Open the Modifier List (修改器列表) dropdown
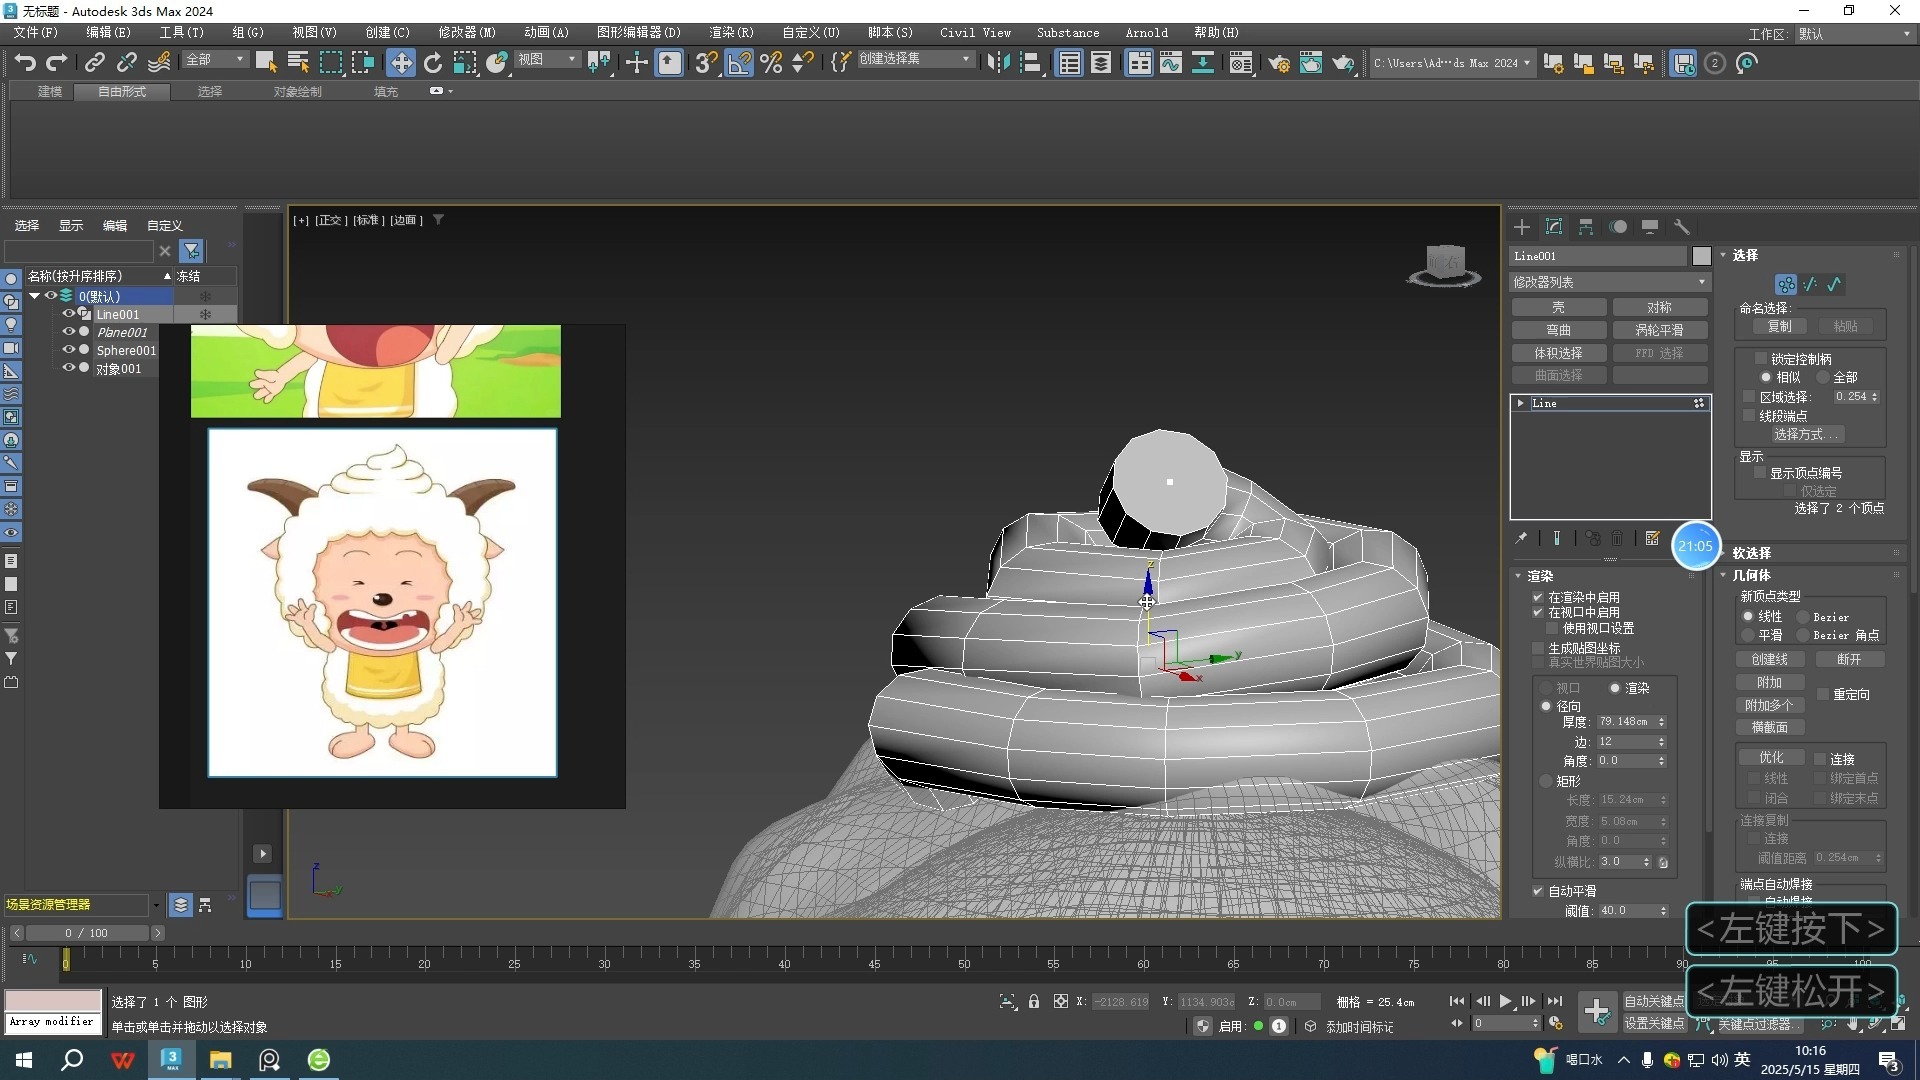The height and width of the screenshot is (1080, 1920). click(1609, 282)
